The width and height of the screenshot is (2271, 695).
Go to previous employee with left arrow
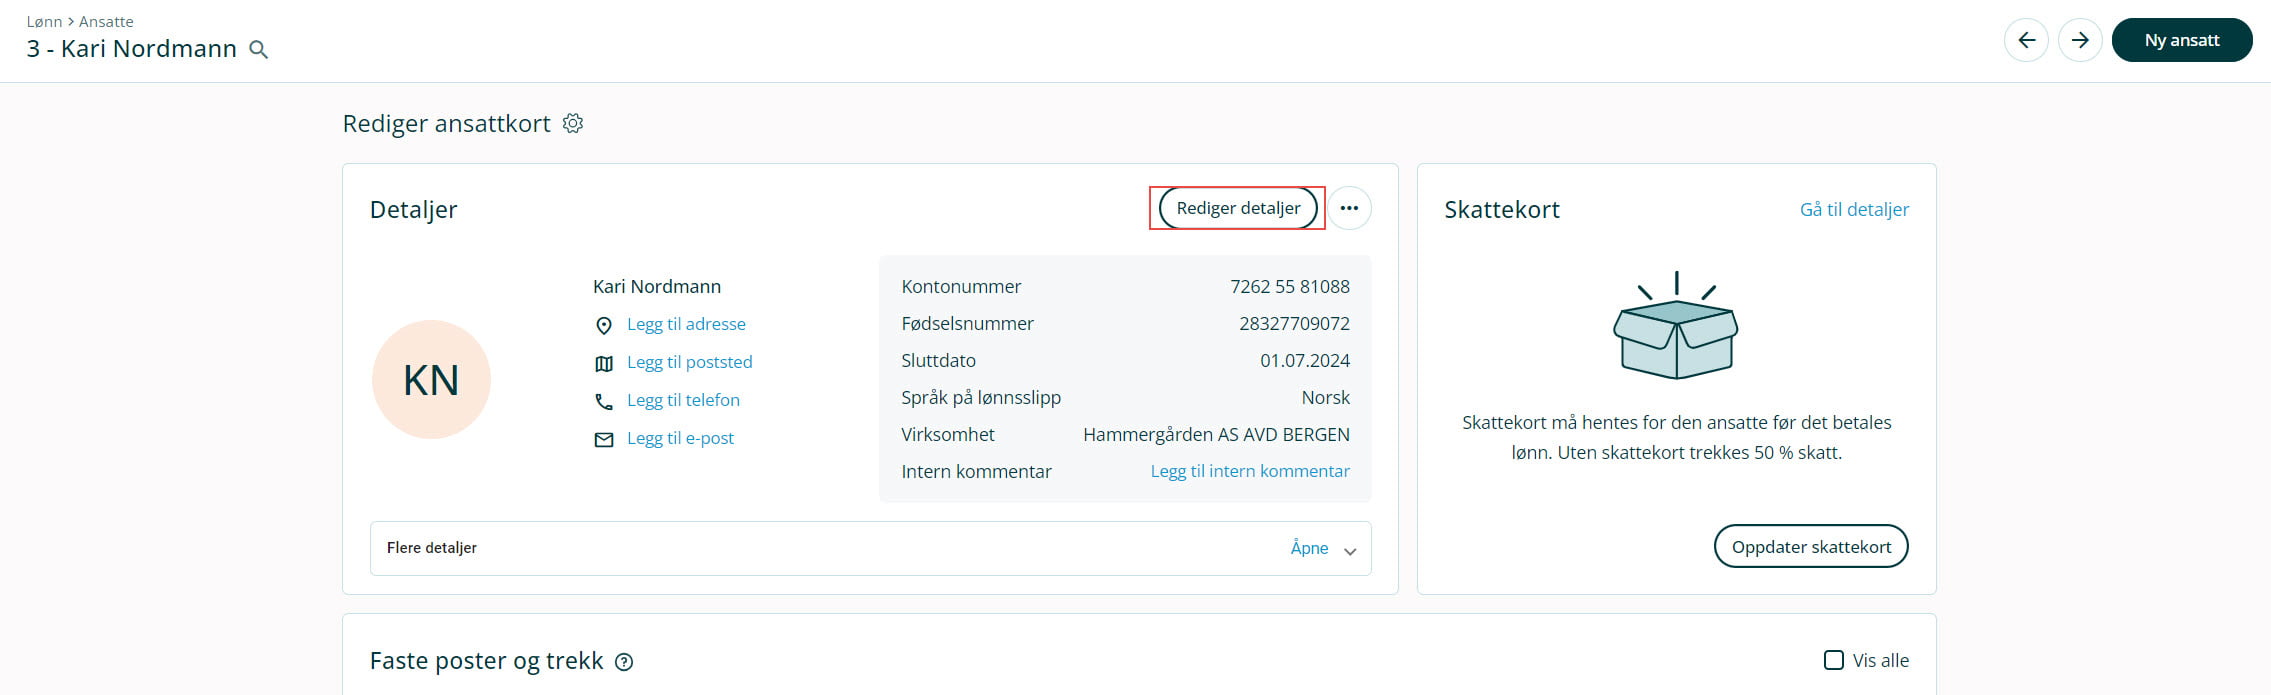pos(2026,40)
